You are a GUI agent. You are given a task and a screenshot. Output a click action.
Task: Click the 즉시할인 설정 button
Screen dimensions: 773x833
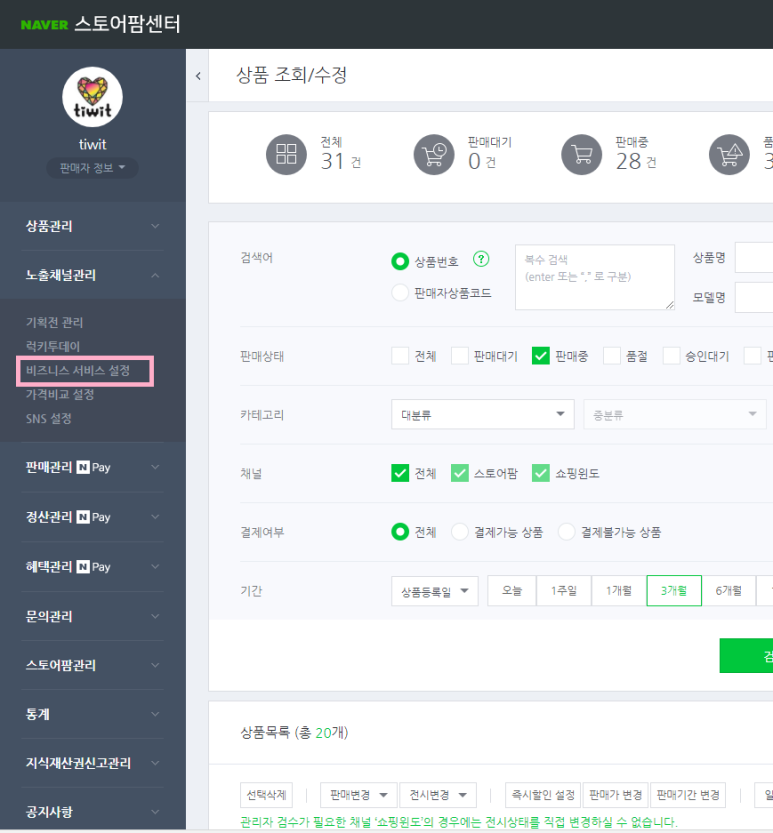pos(543,795)
